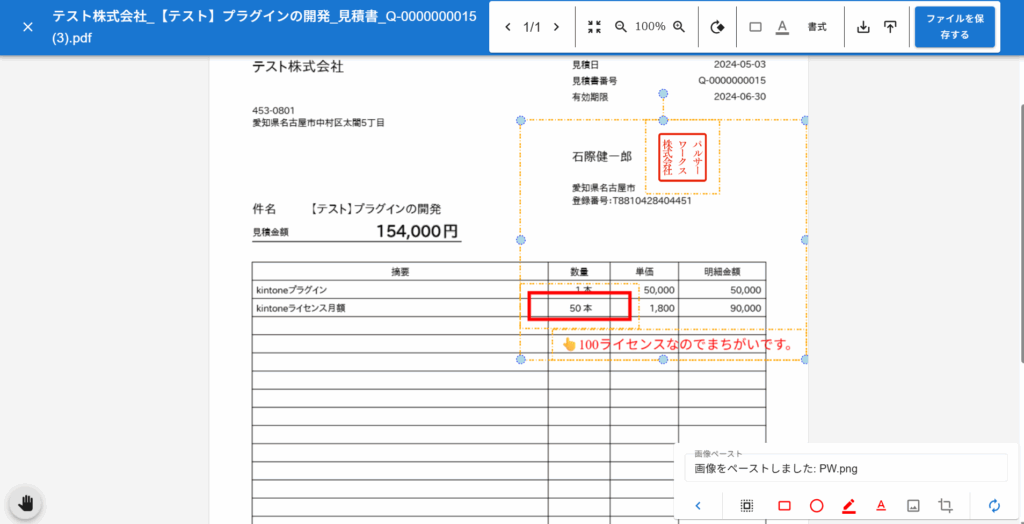This screenshot has width=1024, height=524.
Task: Pick the red pen drawing tool
Action: (x=849, y=506)
